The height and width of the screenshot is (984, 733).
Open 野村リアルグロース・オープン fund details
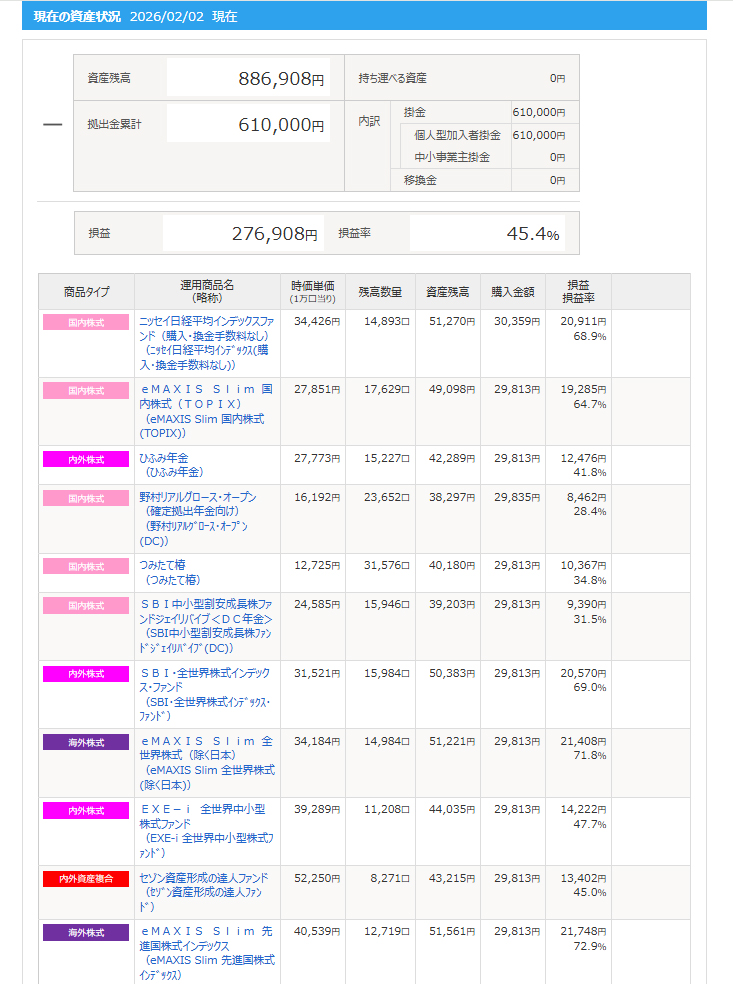point(197,498)
